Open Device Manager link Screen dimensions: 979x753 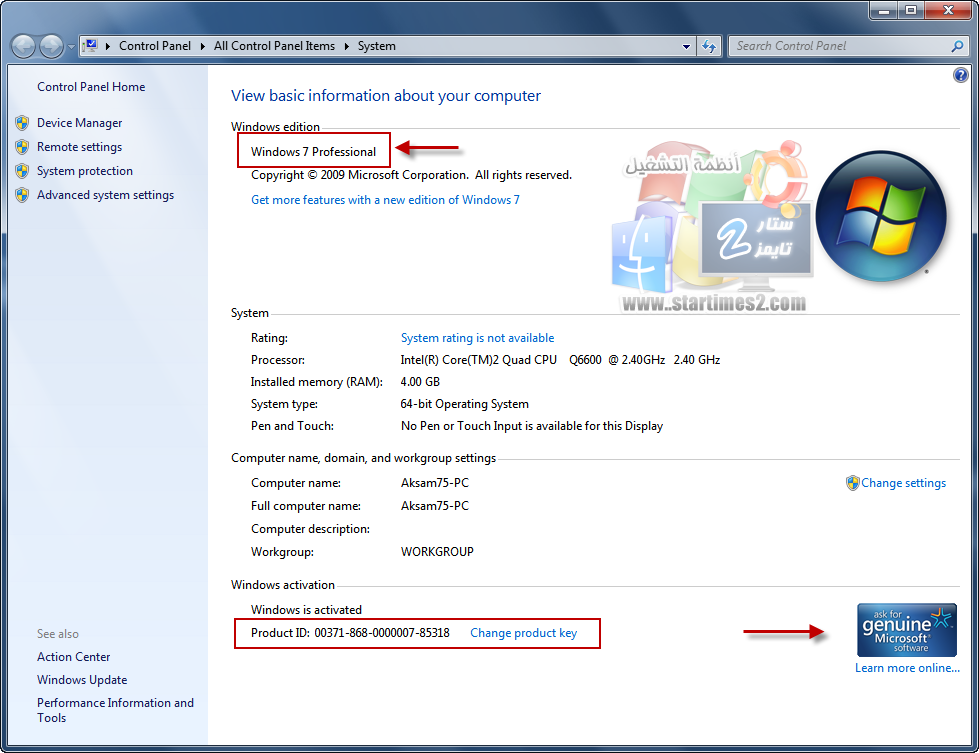point(79,123)
